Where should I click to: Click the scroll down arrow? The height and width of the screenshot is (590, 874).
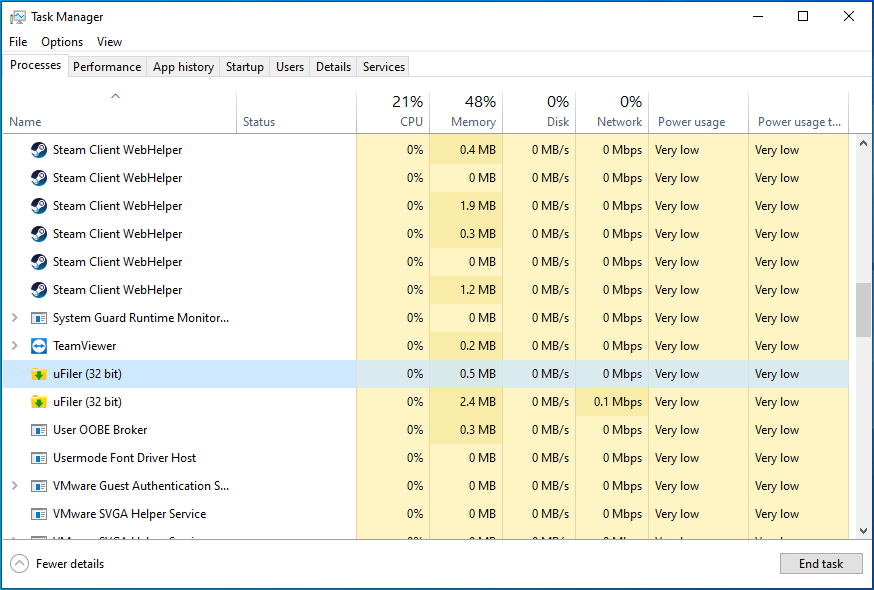pos(862,531)
